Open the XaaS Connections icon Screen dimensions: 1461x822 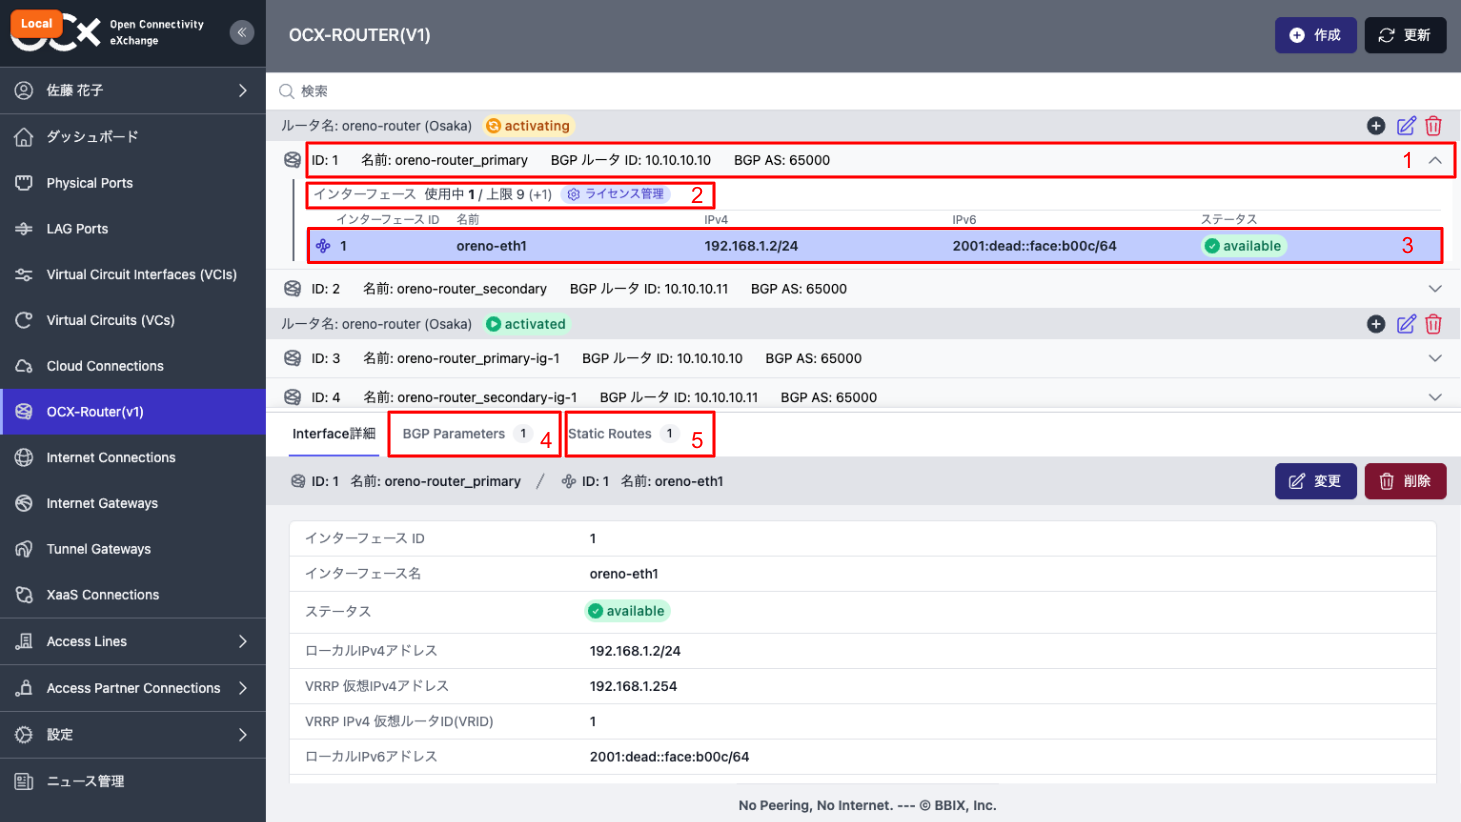24,595
